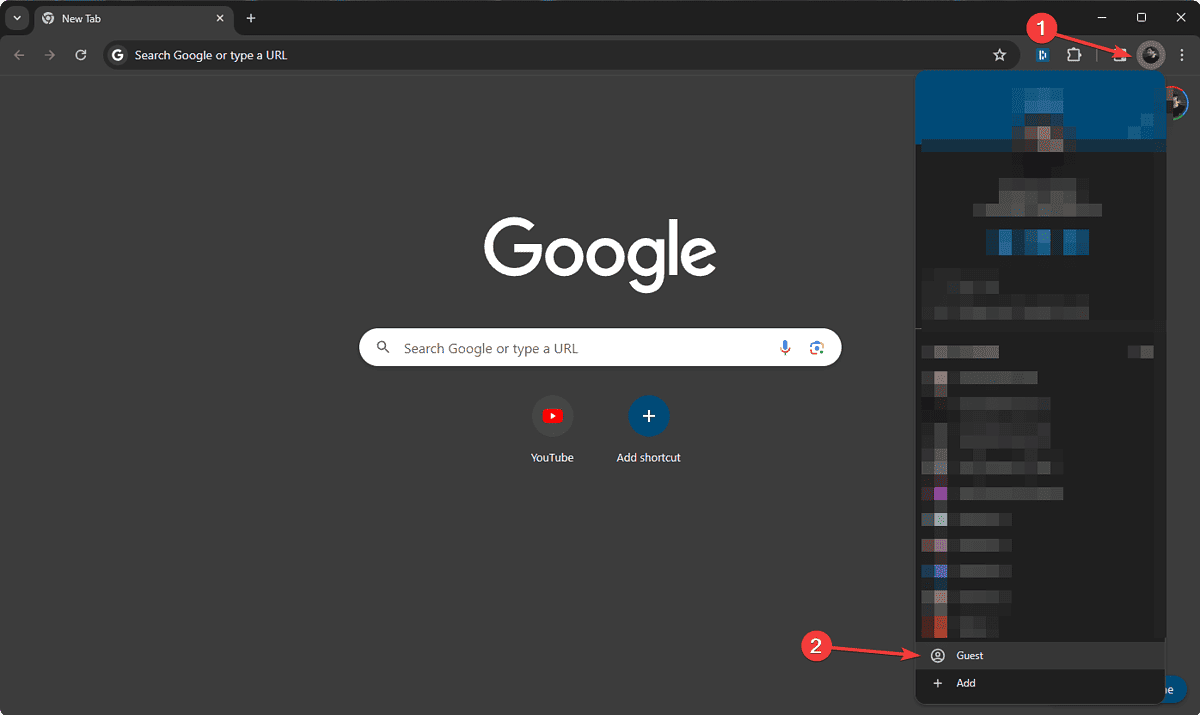This screenshot has height=715, width=1200.
Task: Click the Add shortcut button
Action: pyautogui.click(x=648, y=430)
